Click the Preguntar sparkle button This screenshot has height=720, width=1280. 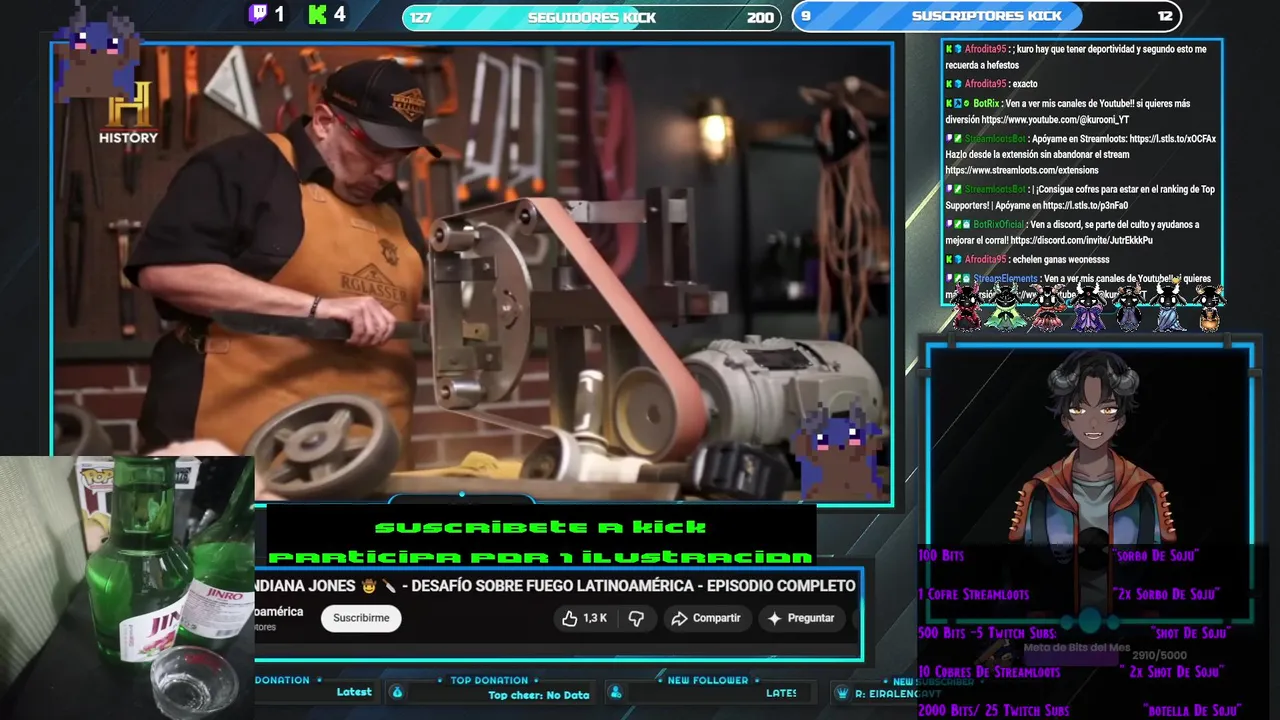(x=800, y=618)
